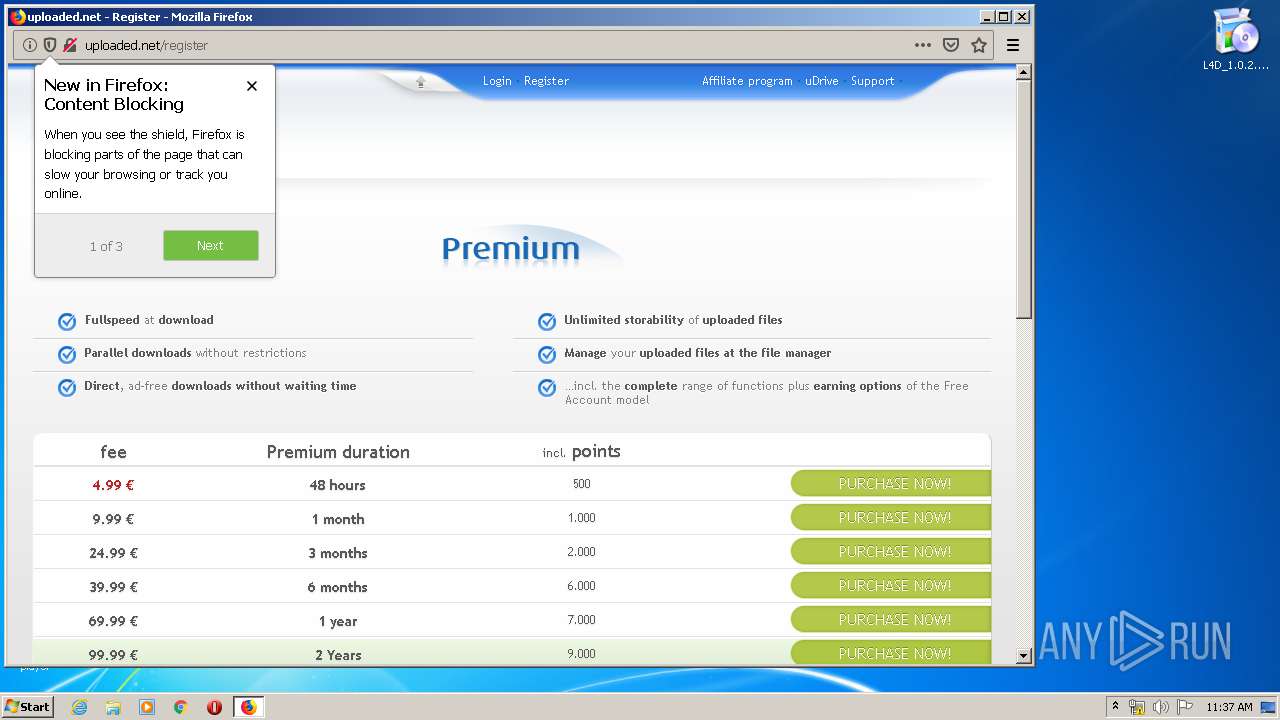Open the volume speaker tray icon
Viewport: 1280px width, 720px height.
pos(1160,707)
